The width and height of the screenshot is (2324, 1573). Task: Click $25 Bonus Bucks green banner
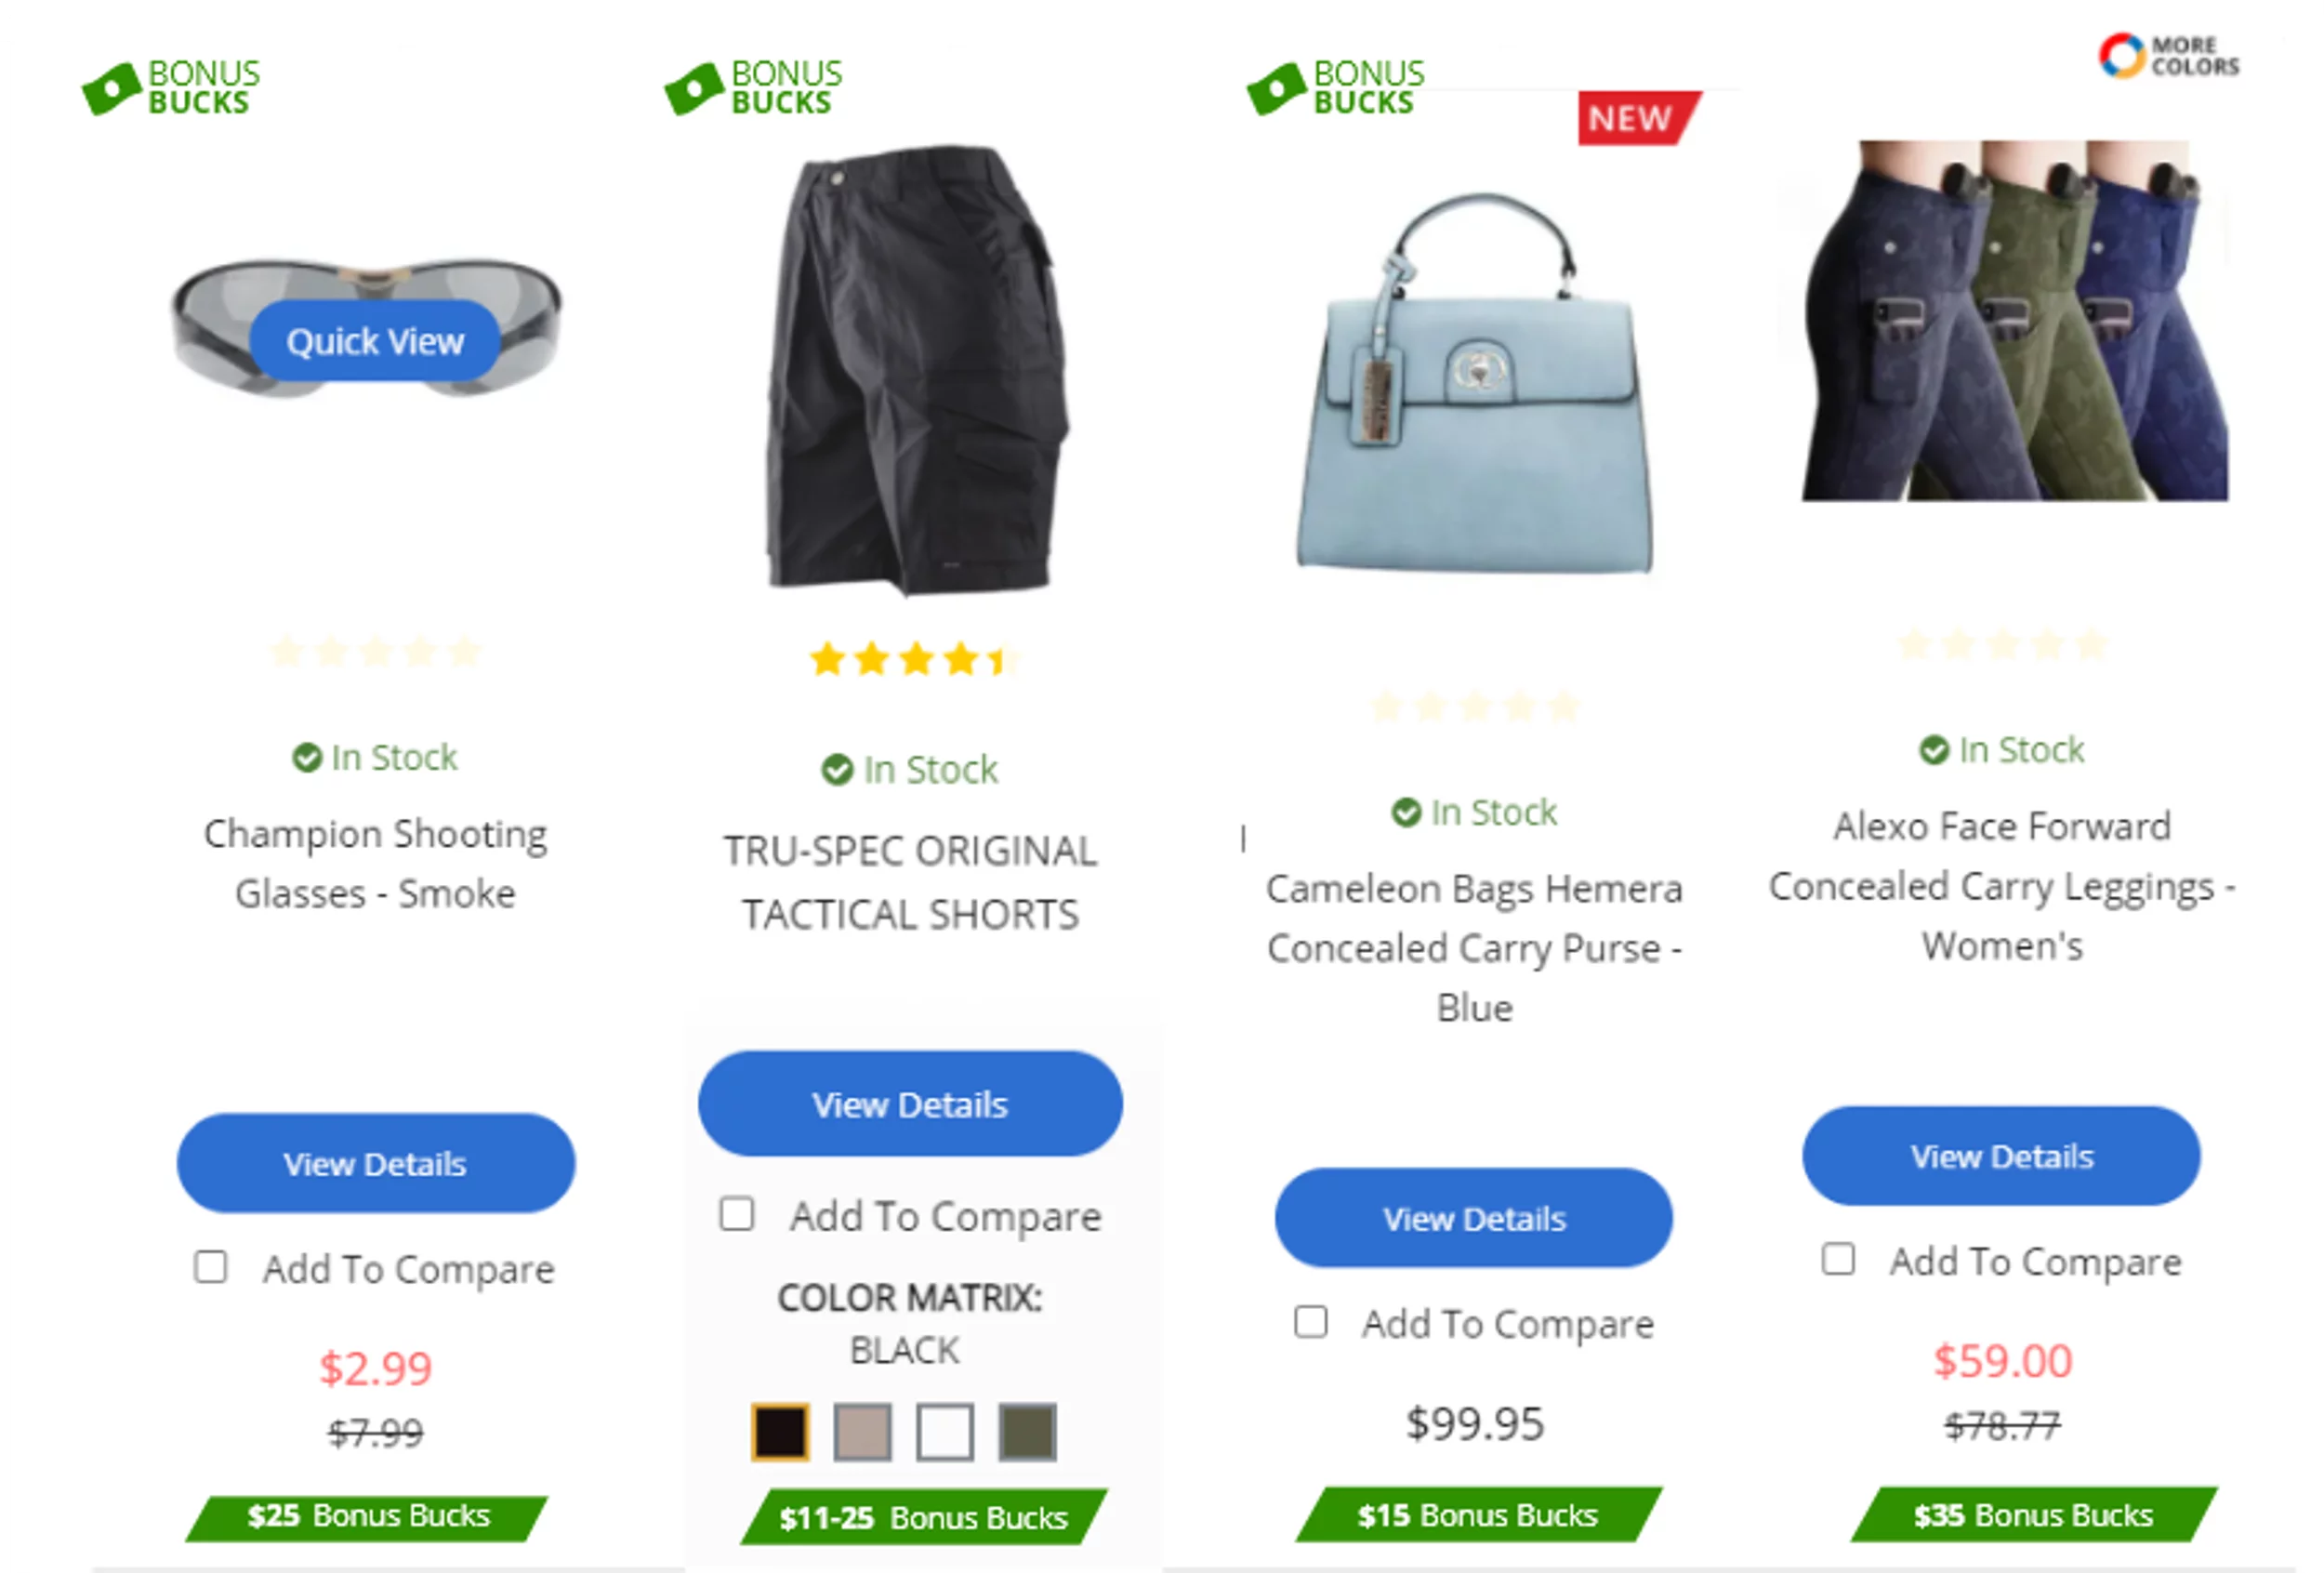(x=367, y=1516)
